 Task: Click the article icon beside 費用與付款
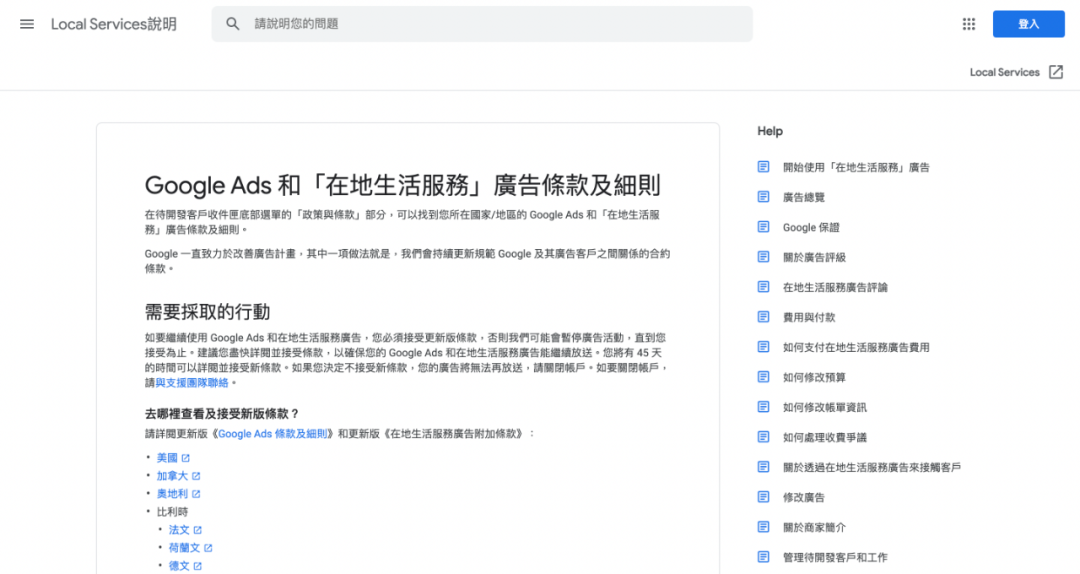[x=764, y=317]
